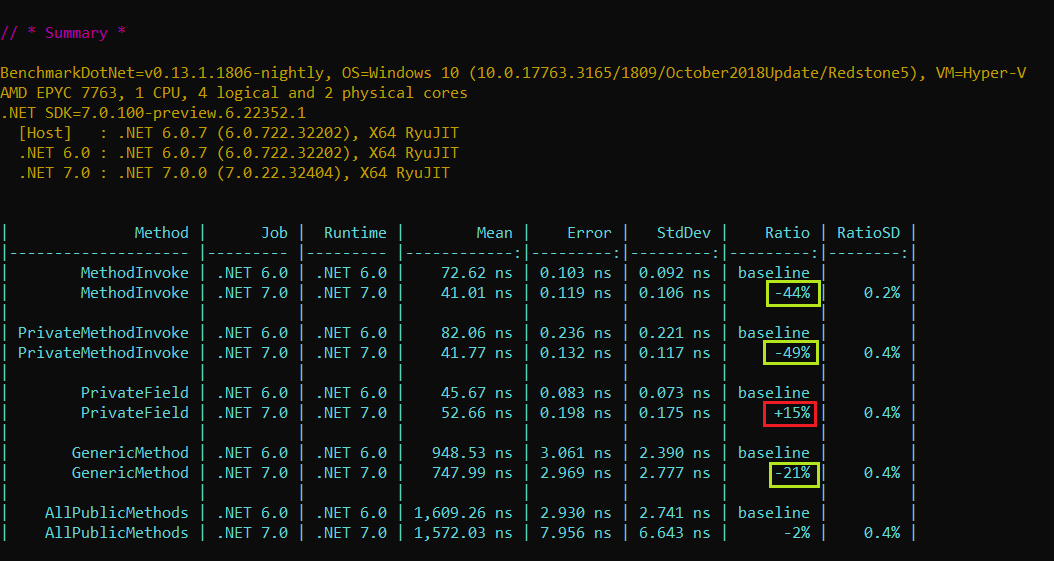Click 'AllPublicMethods' in the 1,609.26 ns row
The image size is (1054, 561).
point(116,513)
